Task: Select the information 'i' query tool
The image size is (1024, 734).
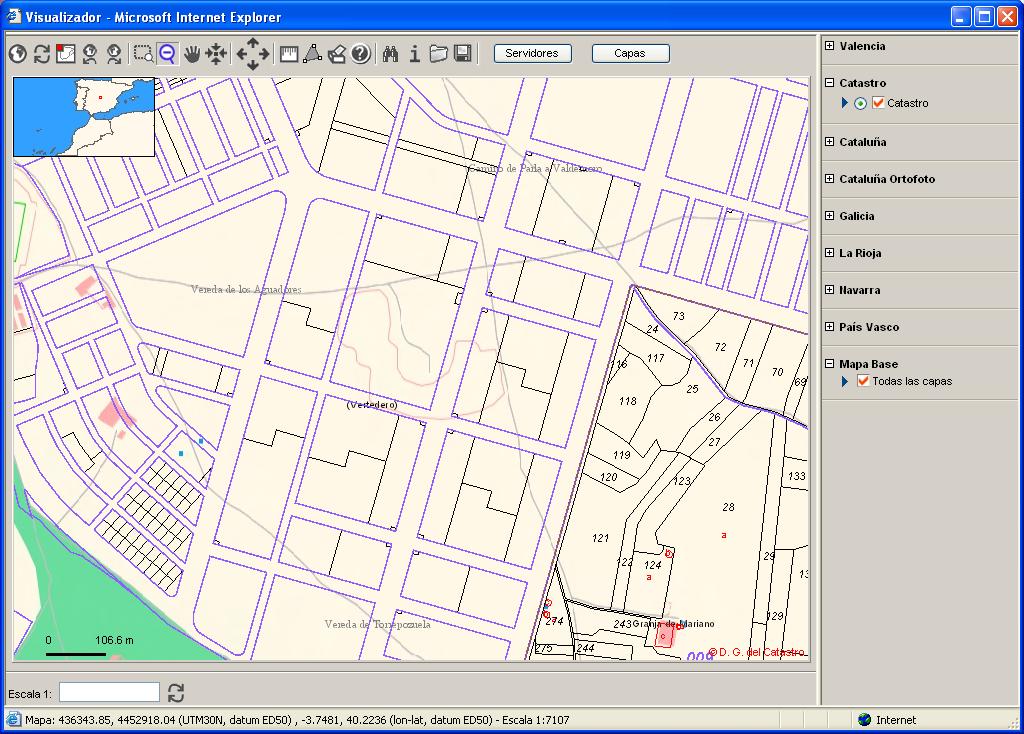Action: point(415,54)
